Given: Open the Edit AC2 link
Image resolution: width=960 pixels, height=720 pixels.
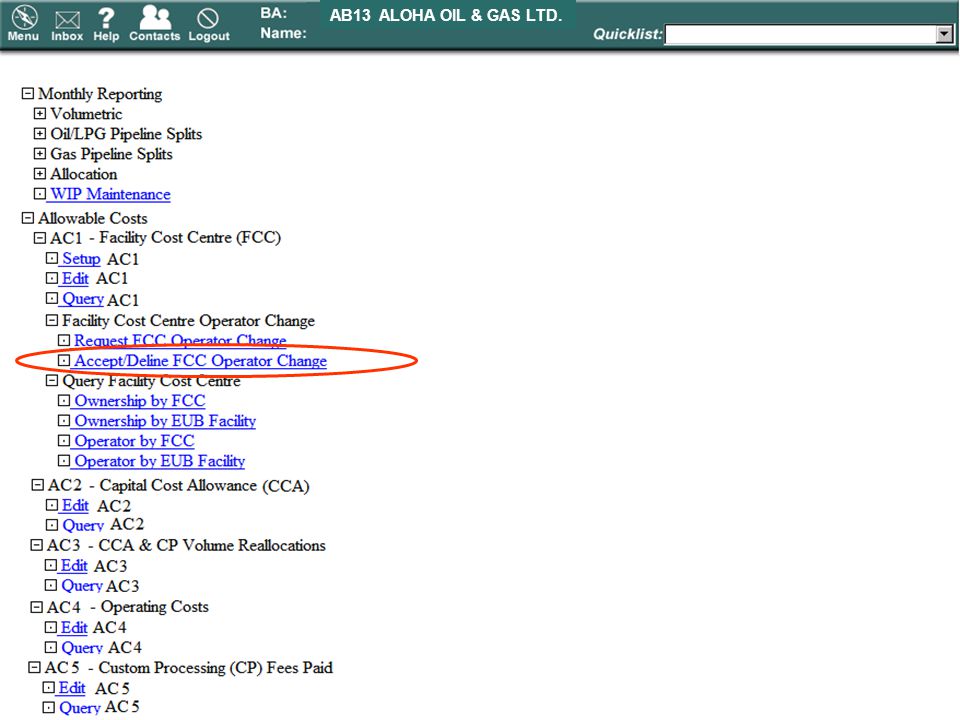Looking at the screenshot, I should (x=75, y=506).
